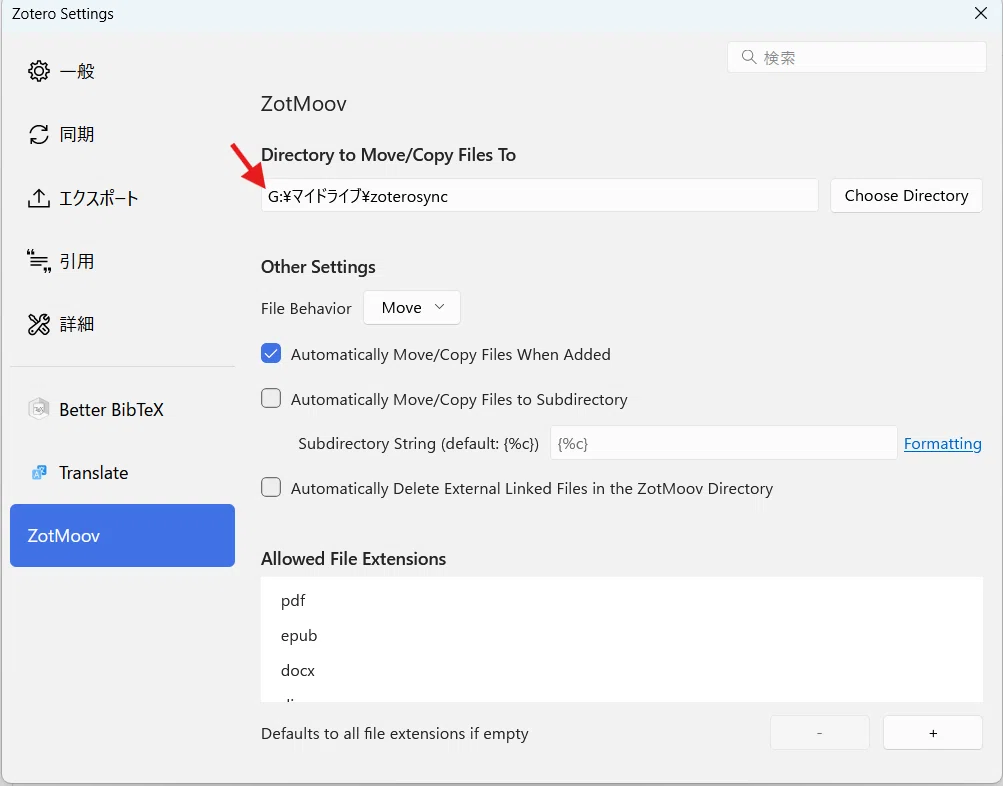The image size is (1003, 786).
Task: Select the epub extension row
Action: point(621,636)
